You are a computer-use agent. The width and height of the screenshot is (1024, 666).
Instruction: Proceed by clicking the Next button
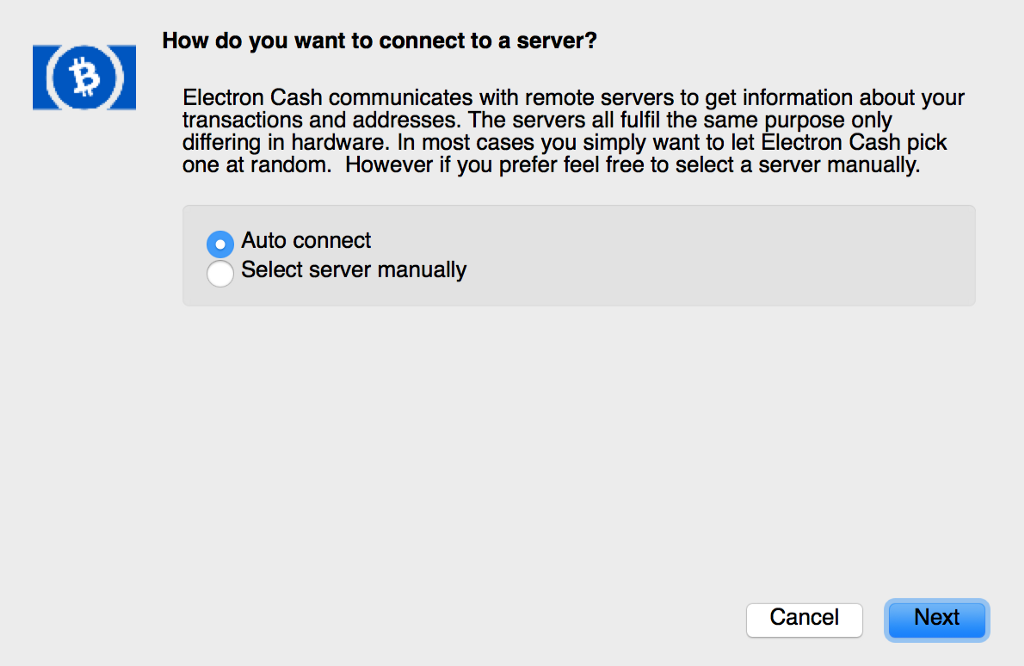936,618
